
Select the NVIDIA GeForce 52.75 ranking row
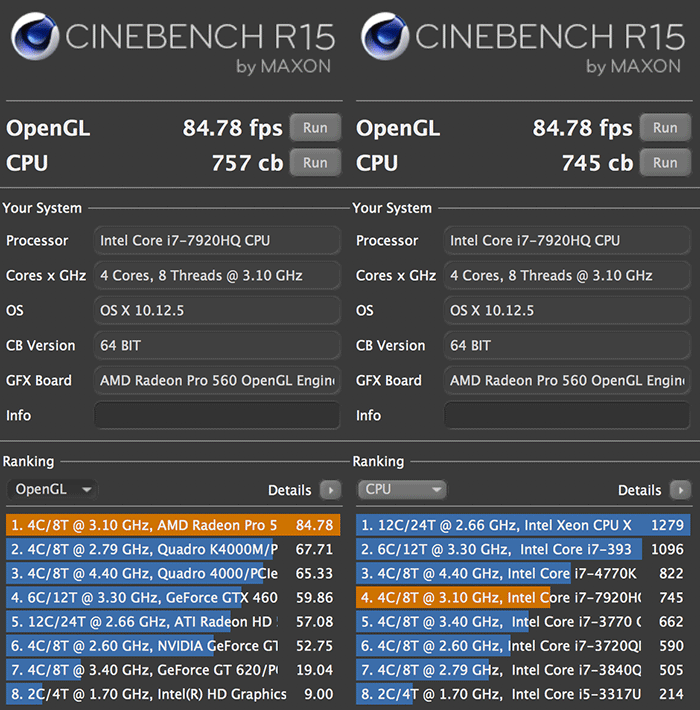(x=173, y=646)
